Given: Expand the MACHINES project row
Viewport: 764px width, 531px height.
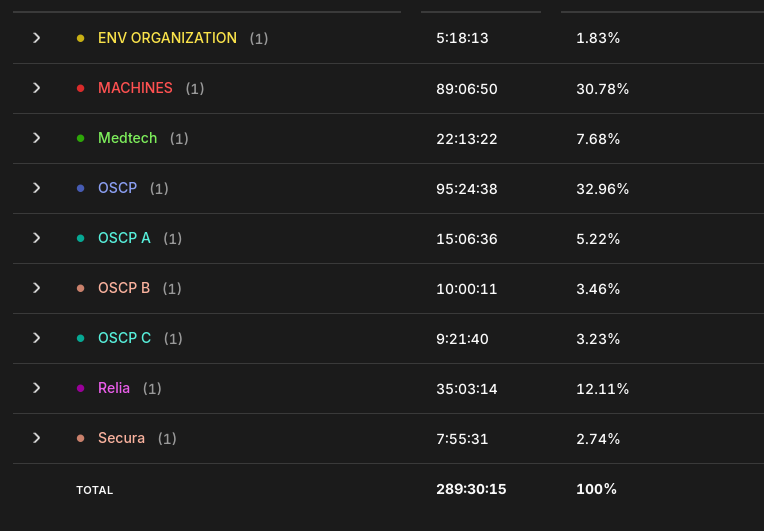Looking at the screenshot, I should click(x=37, y=88).
